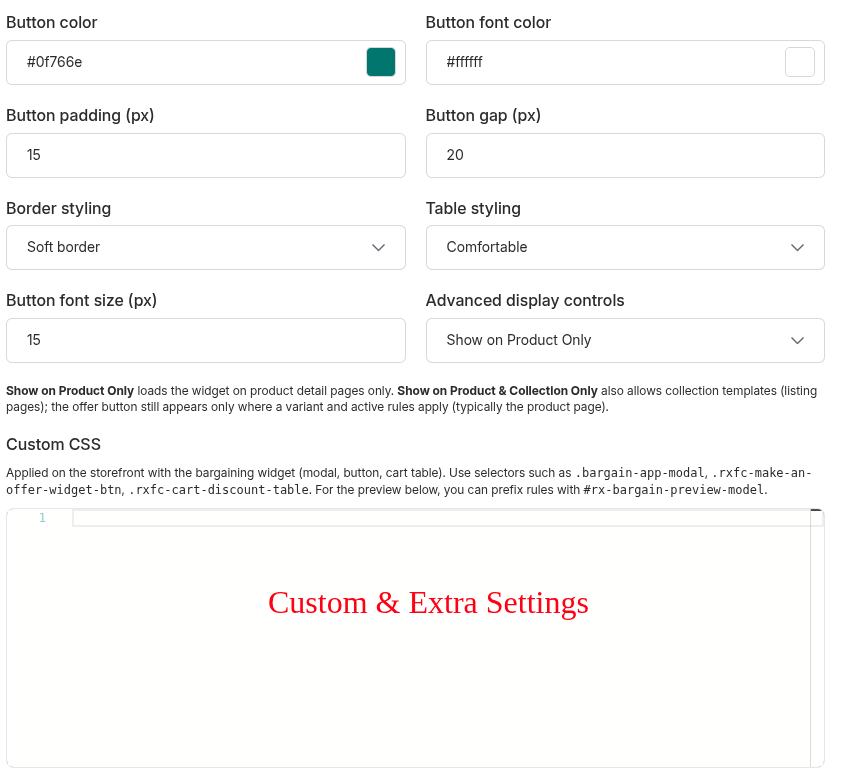
Task: Select line number 1 in CSS editor gutter
Action: (42, 518)
